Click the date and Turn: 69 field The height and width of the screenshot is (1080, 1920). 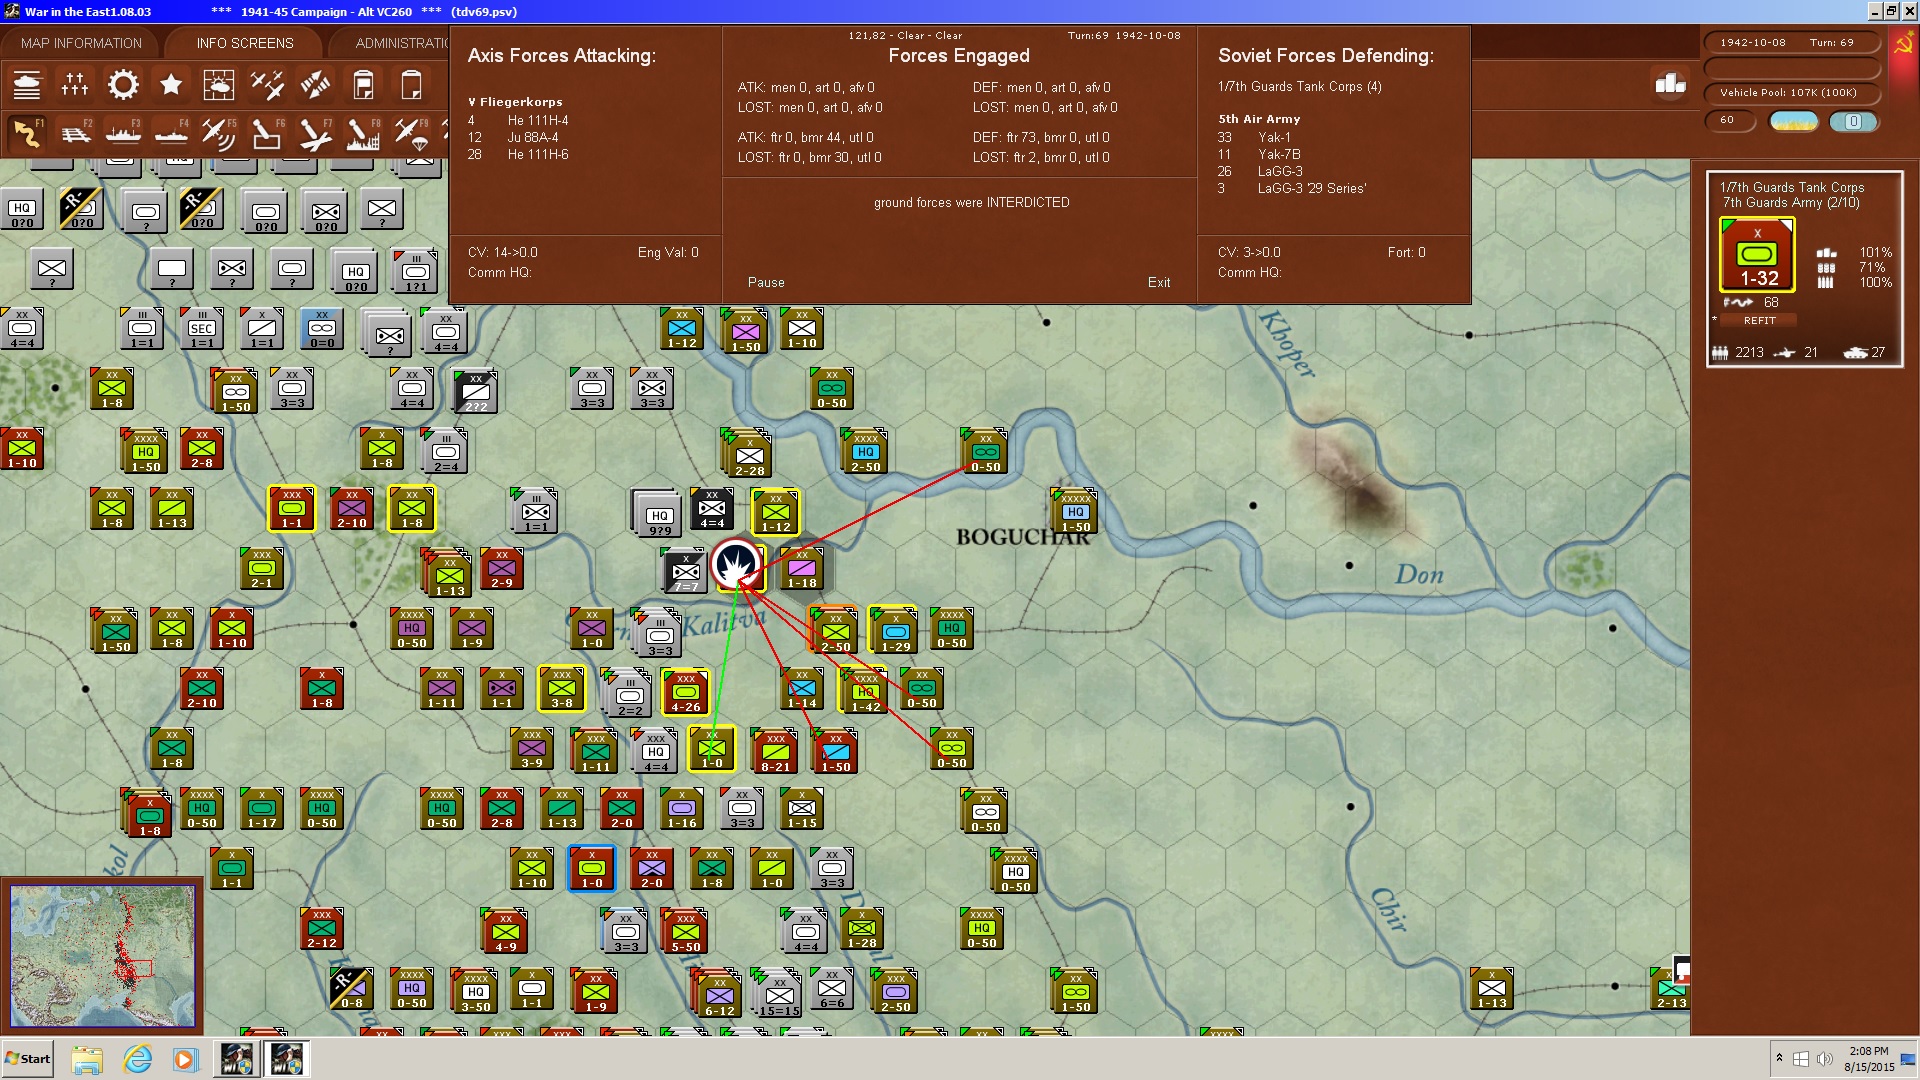[x=1791, y=43]
